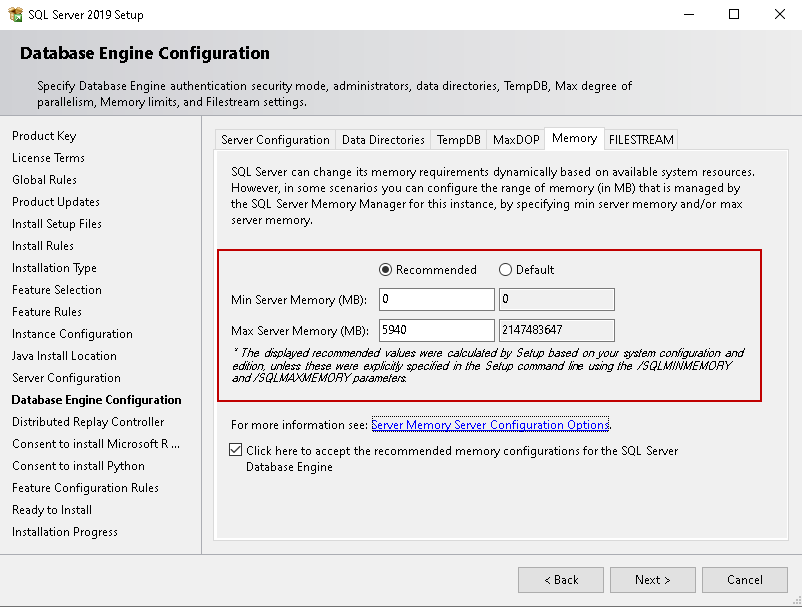Click default Max Server Memory field 2147483647
The image size is (802, 607).
coord(556,330)
